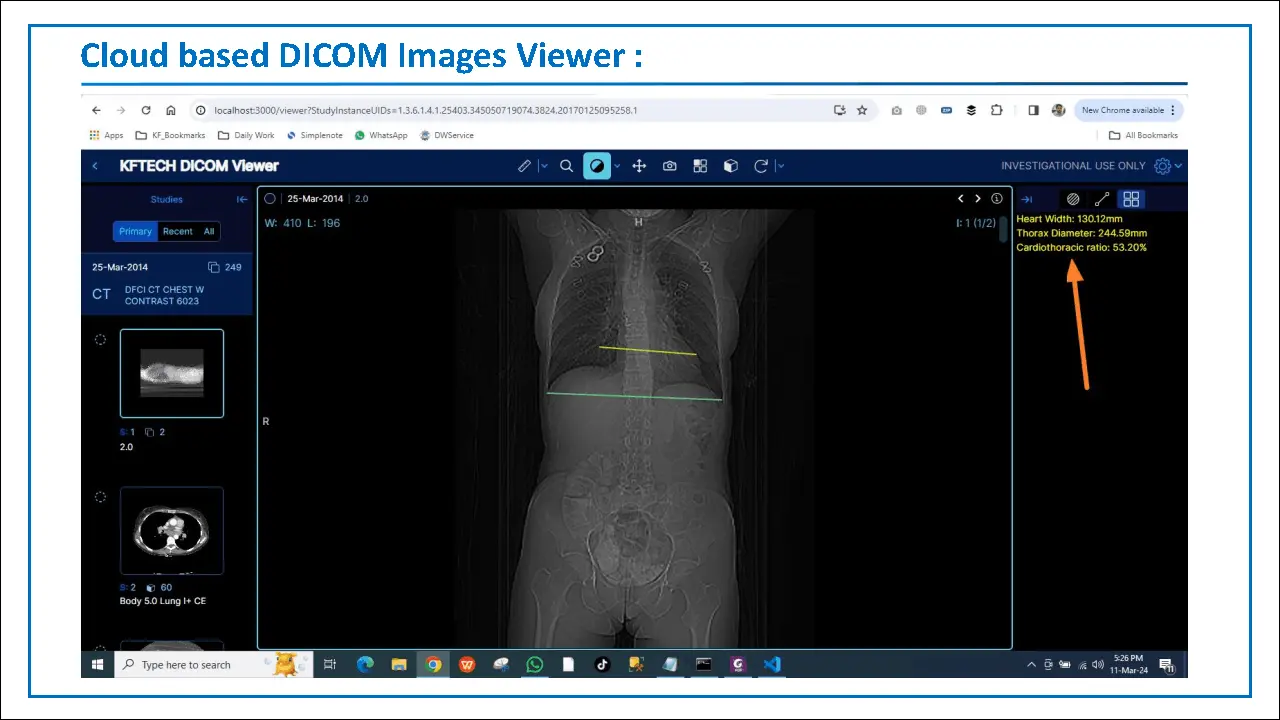Select the Pan move tool
1280x720 pixels.
pos(639,166)
